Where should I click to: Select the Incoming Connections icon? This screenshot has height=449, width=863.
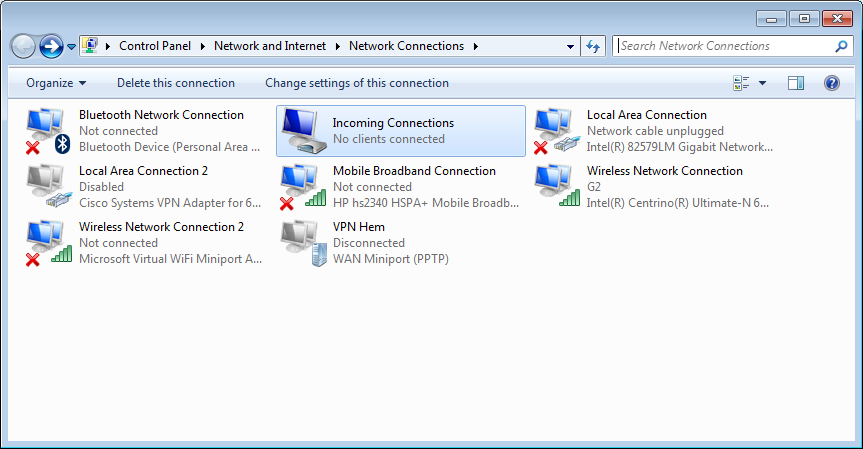click(x=302, y=131)
